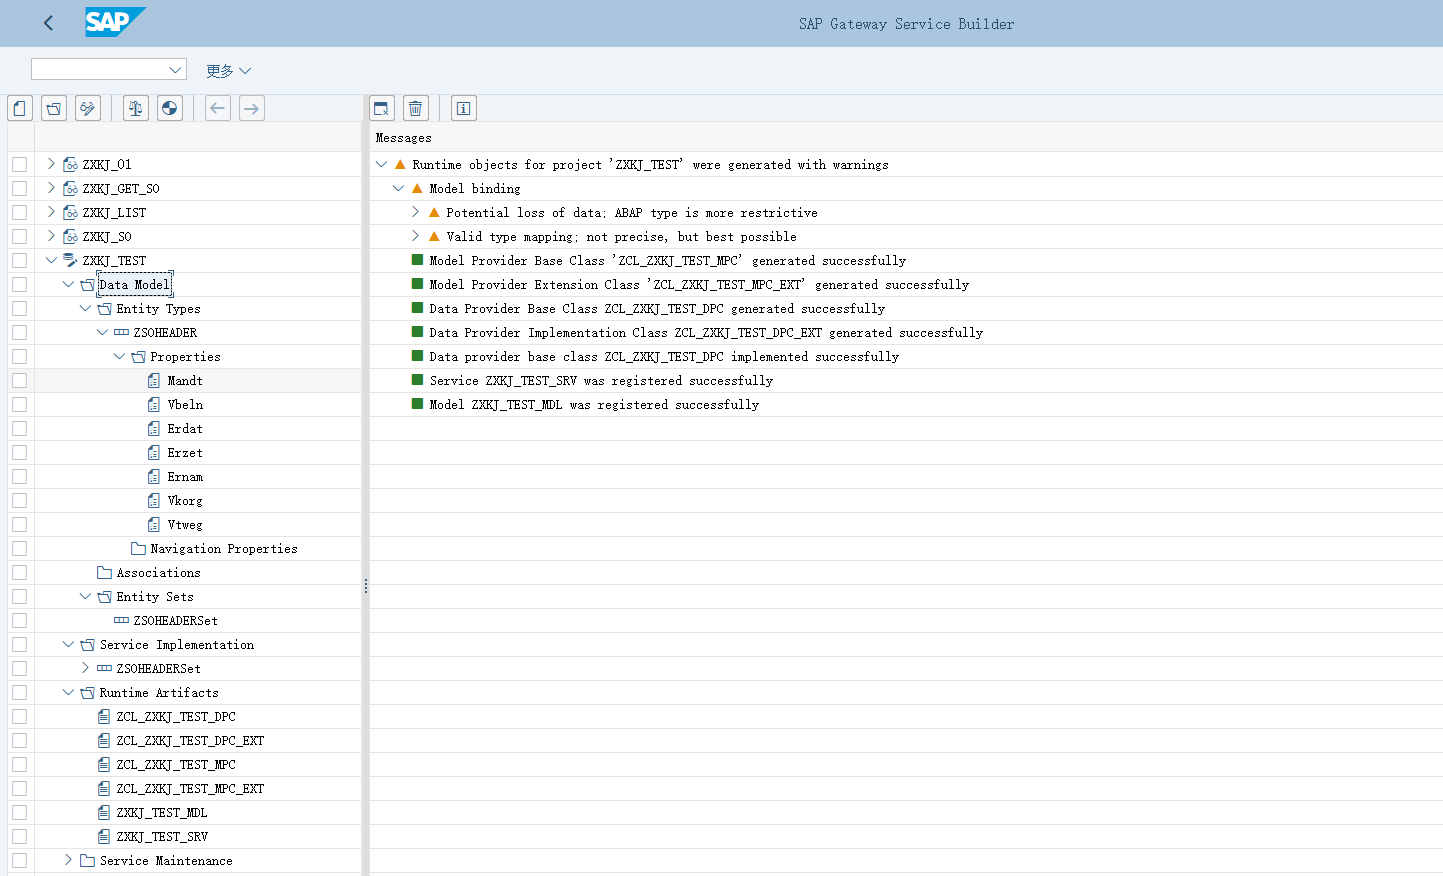Viewport: 1443px width, 876px height.
Task: Click document icon of ZCL_ZXKJ_TEST_MPC_EXT
Action: [x=104, y=788]
